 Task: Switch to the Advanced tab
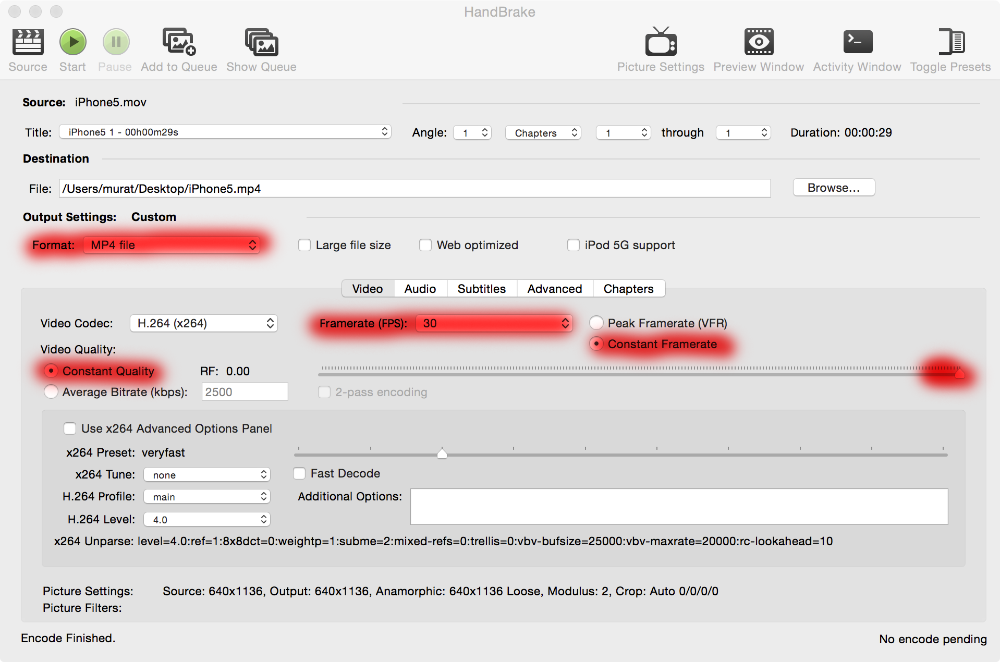point(555,289)
